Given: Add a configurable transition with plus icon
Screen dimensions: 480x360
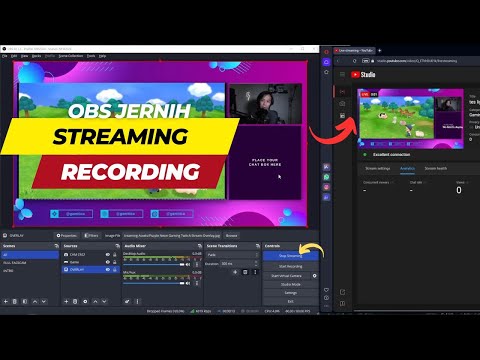Looking at the screenshot, I should [235, 272].
